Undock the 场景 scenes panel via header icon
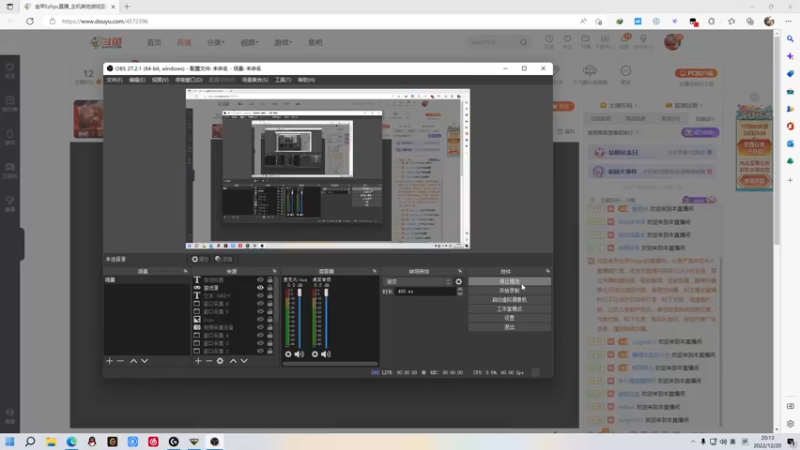The height and width of the screenshot is (450, 800). click(x=186, y=271)
